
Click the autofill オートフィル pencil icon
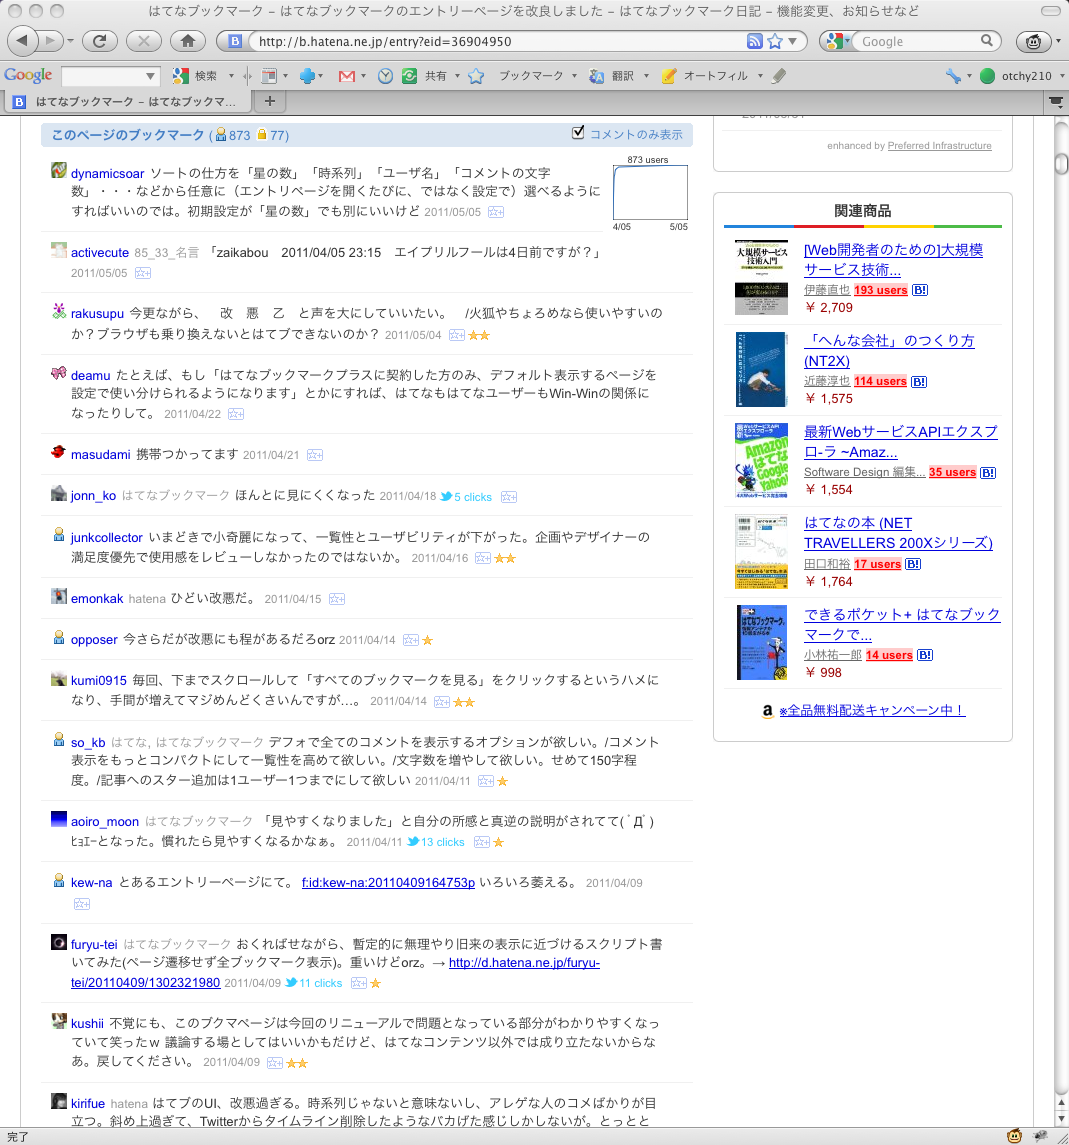click(x=668, y=76)
